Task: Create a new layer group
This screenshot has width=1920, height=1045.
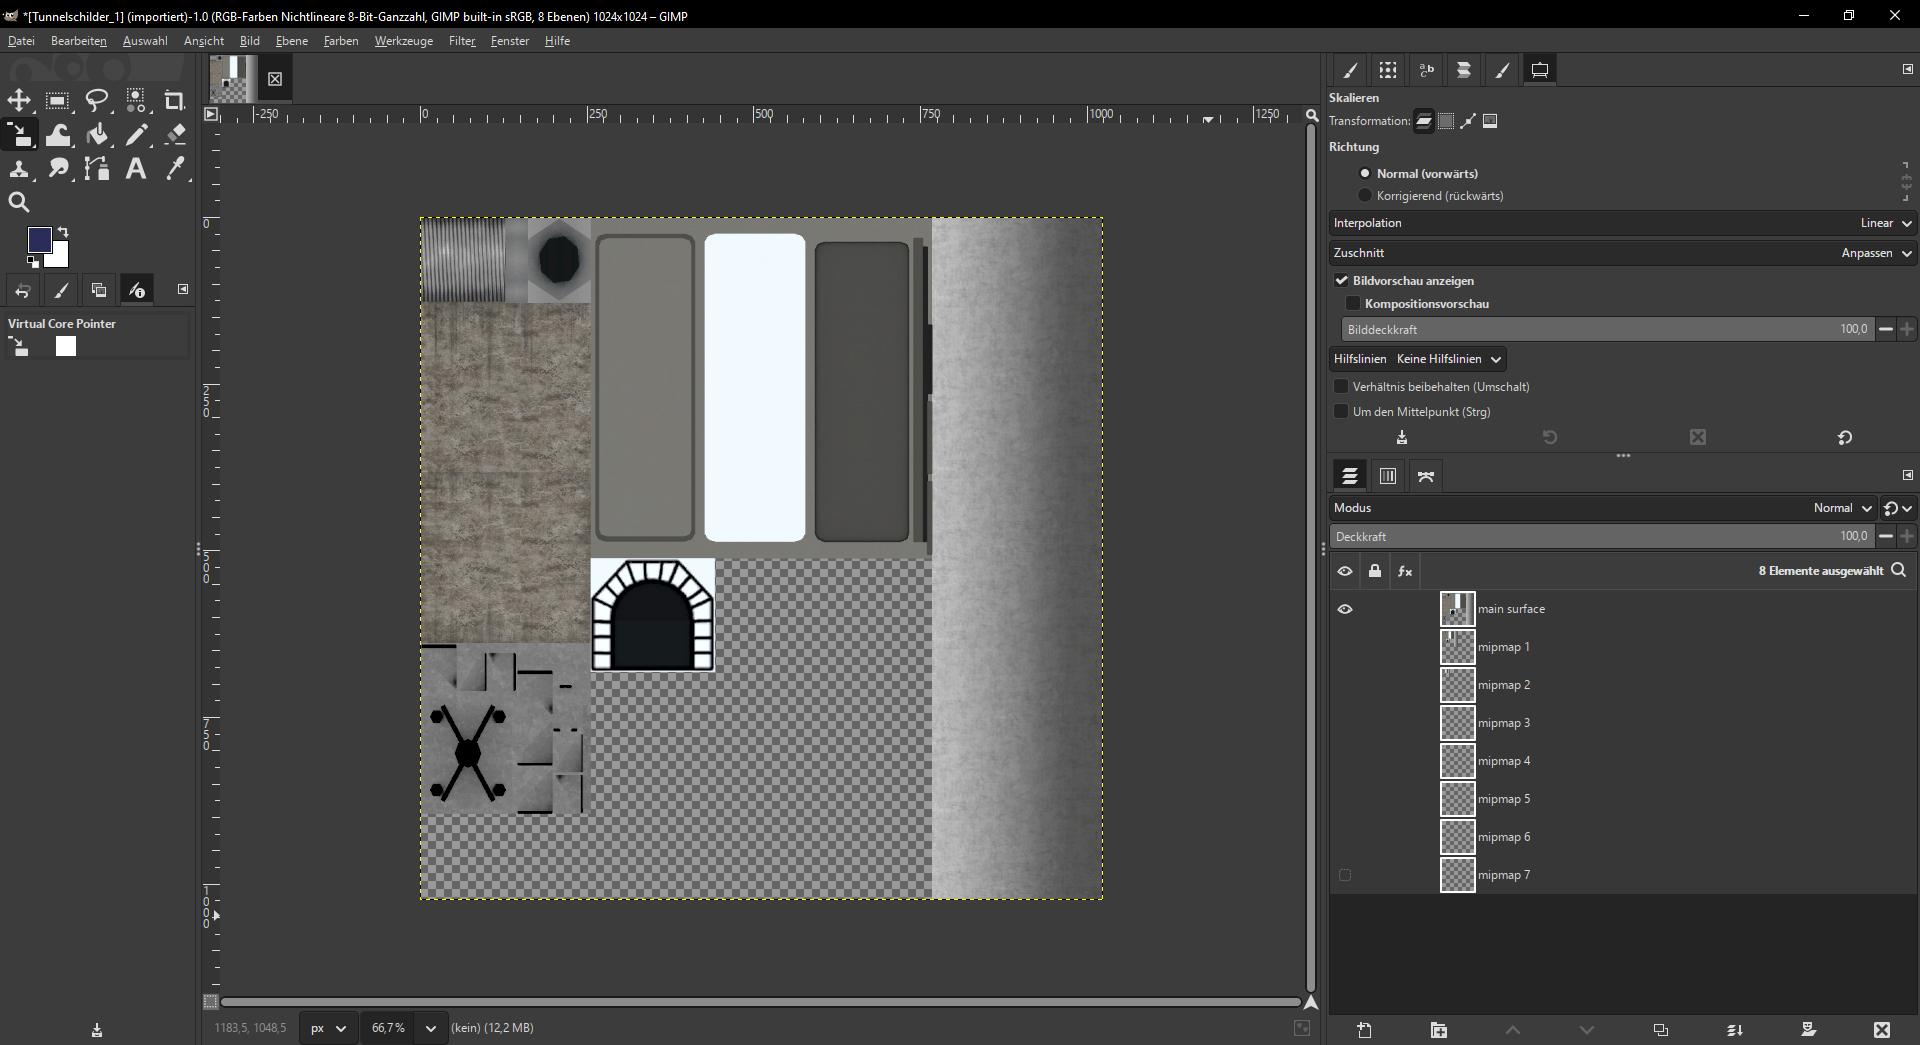Action: (1438, 1029)
